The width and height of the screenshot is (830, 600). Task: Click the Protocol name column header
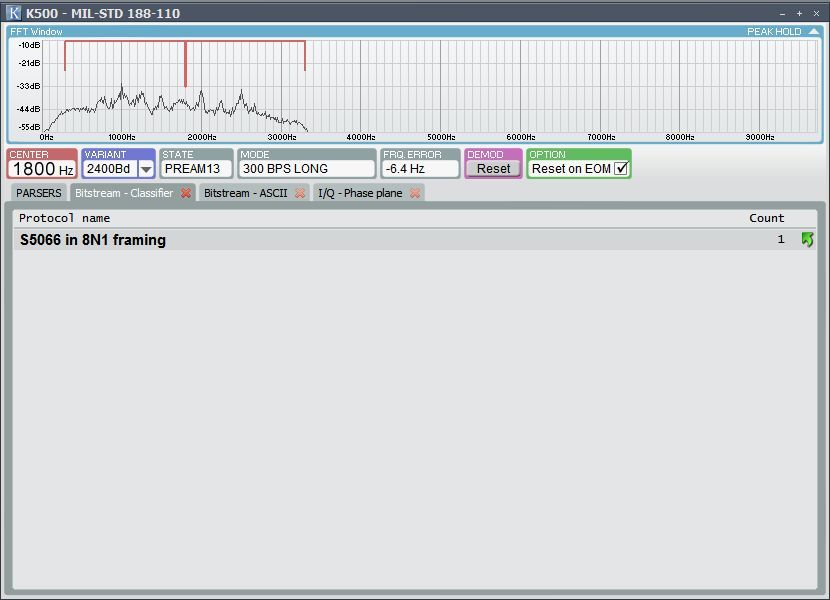point(65,218)
